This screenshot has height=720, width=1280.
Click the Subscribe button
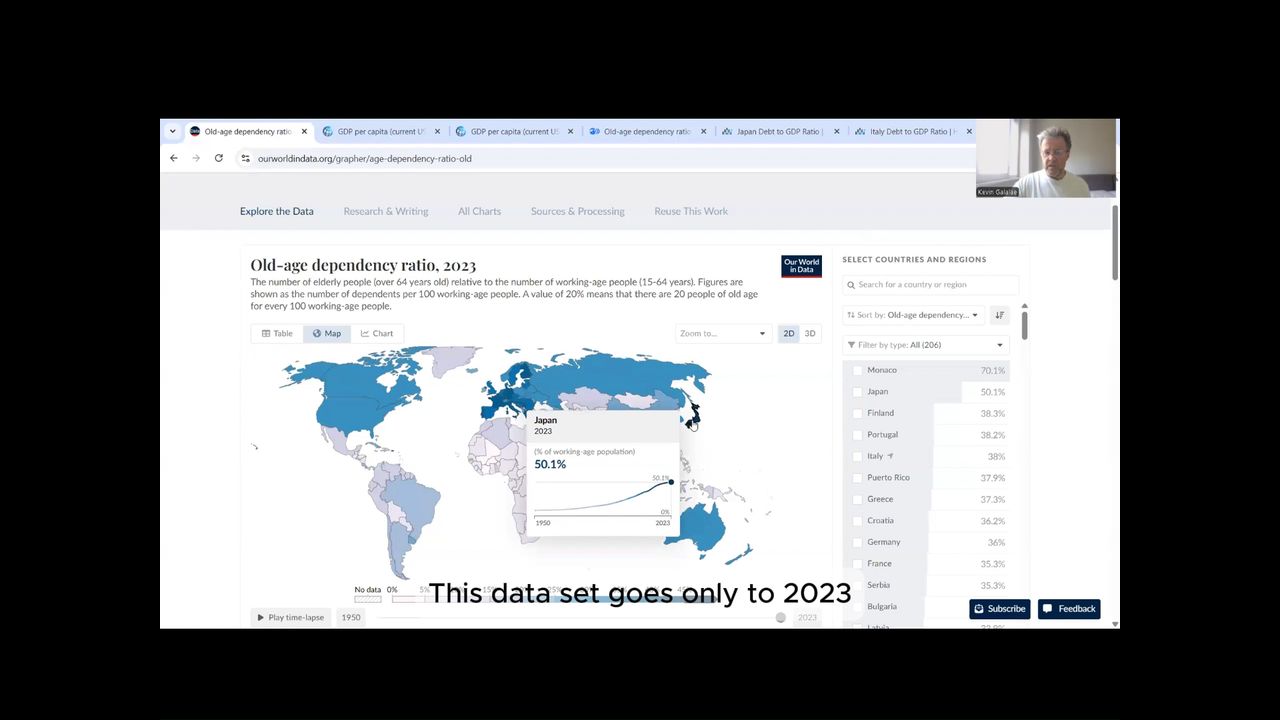point(999,608)
